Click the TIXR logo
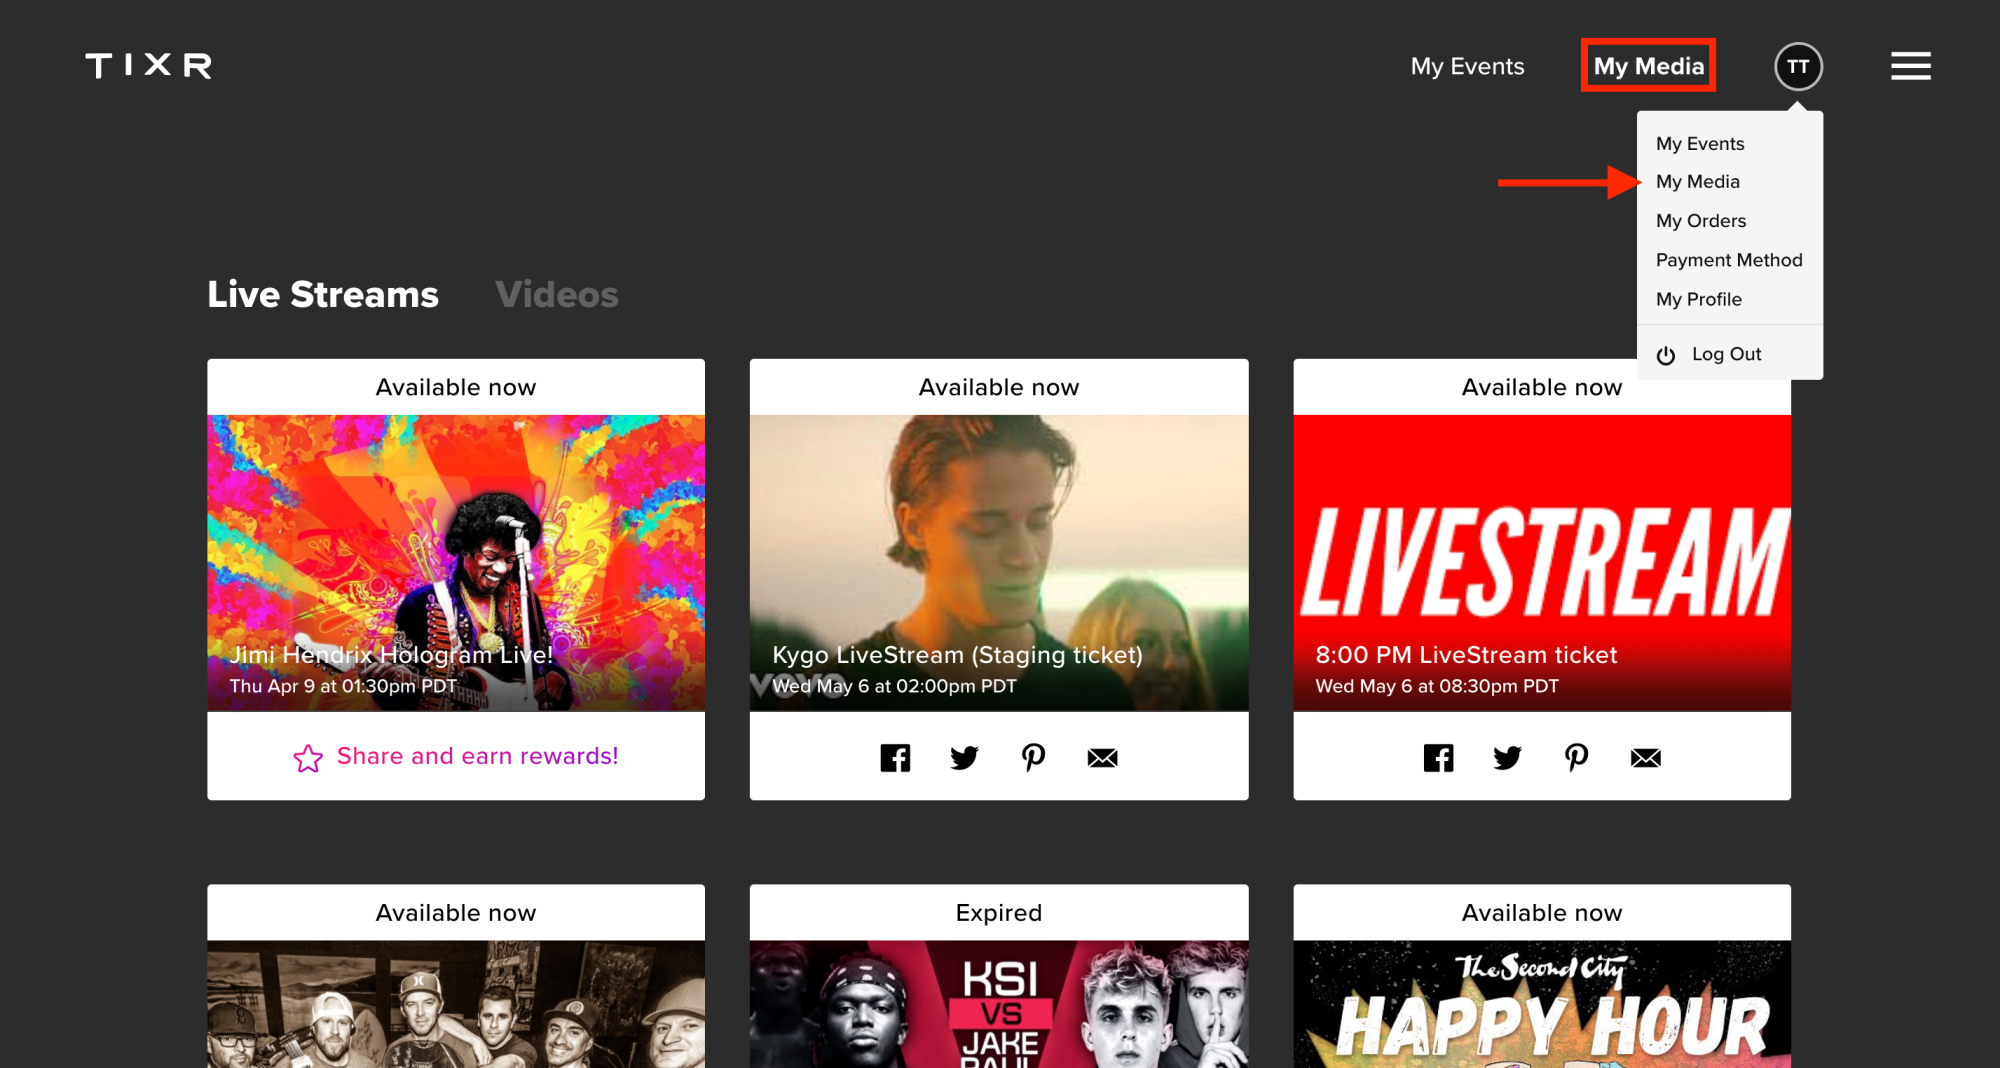 coord(148,66)
